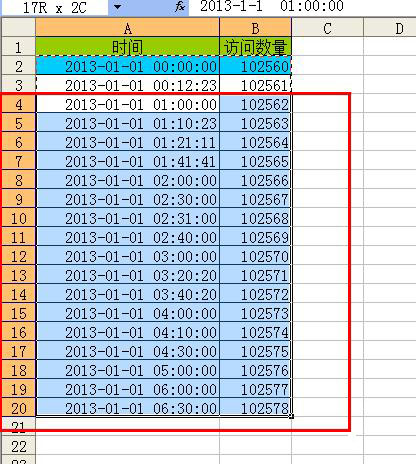Click cell with 2013-01-01 04:30:00
The width and height of the screenshot is (416, 464).
pos(127,351)
